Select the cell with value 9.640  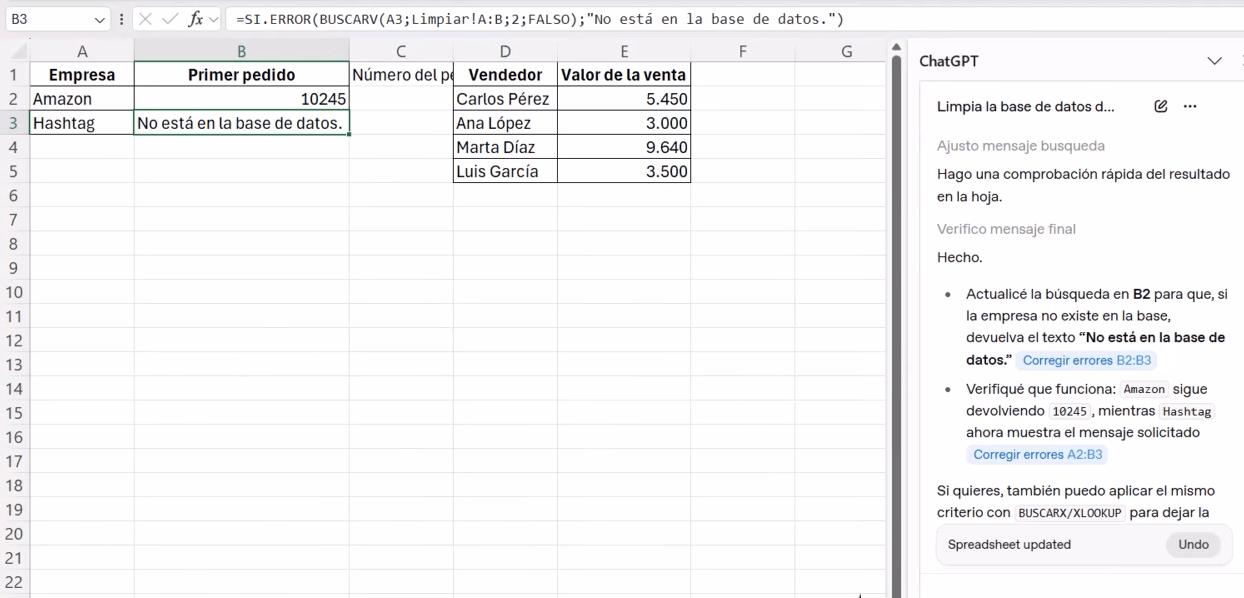(x=624, y=147)
